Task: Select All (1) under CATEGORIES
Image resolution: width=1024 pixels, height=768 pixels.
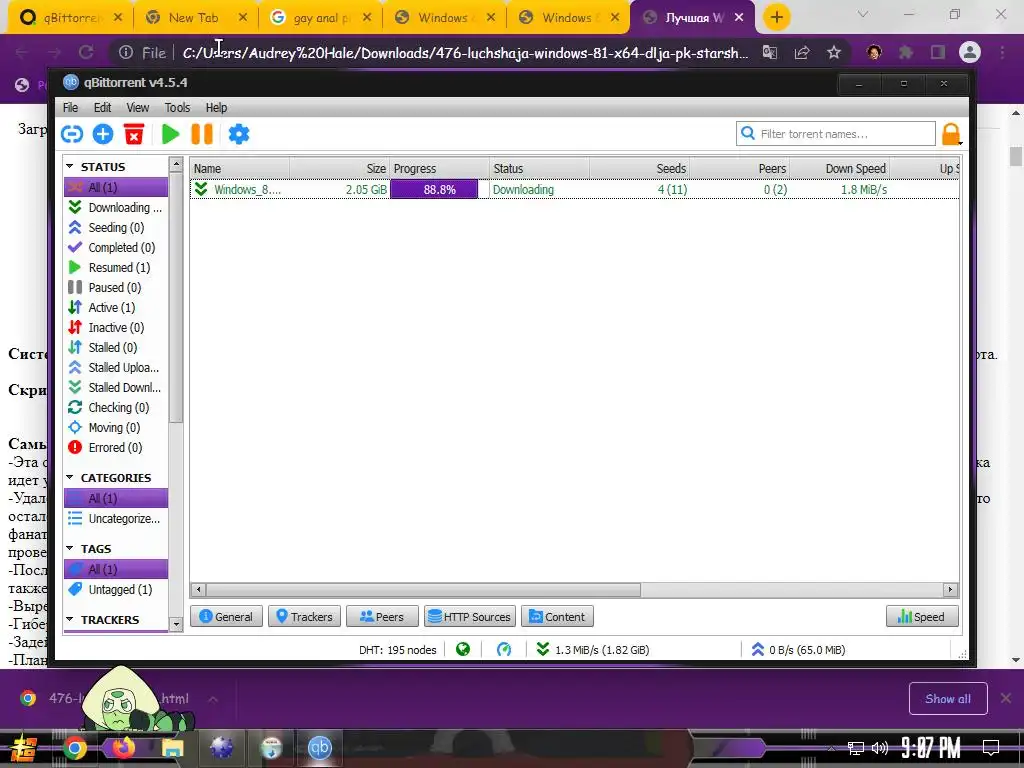Action: pos(116,498)
